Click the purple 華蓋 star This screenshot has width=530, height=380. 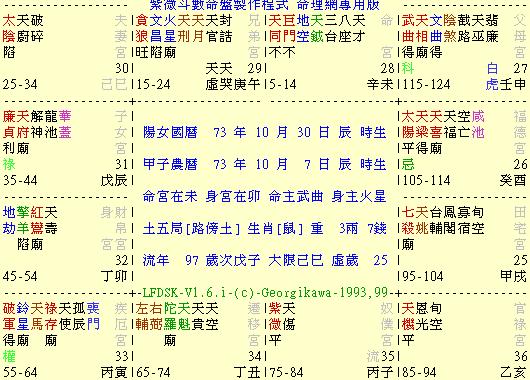(65, 124)
